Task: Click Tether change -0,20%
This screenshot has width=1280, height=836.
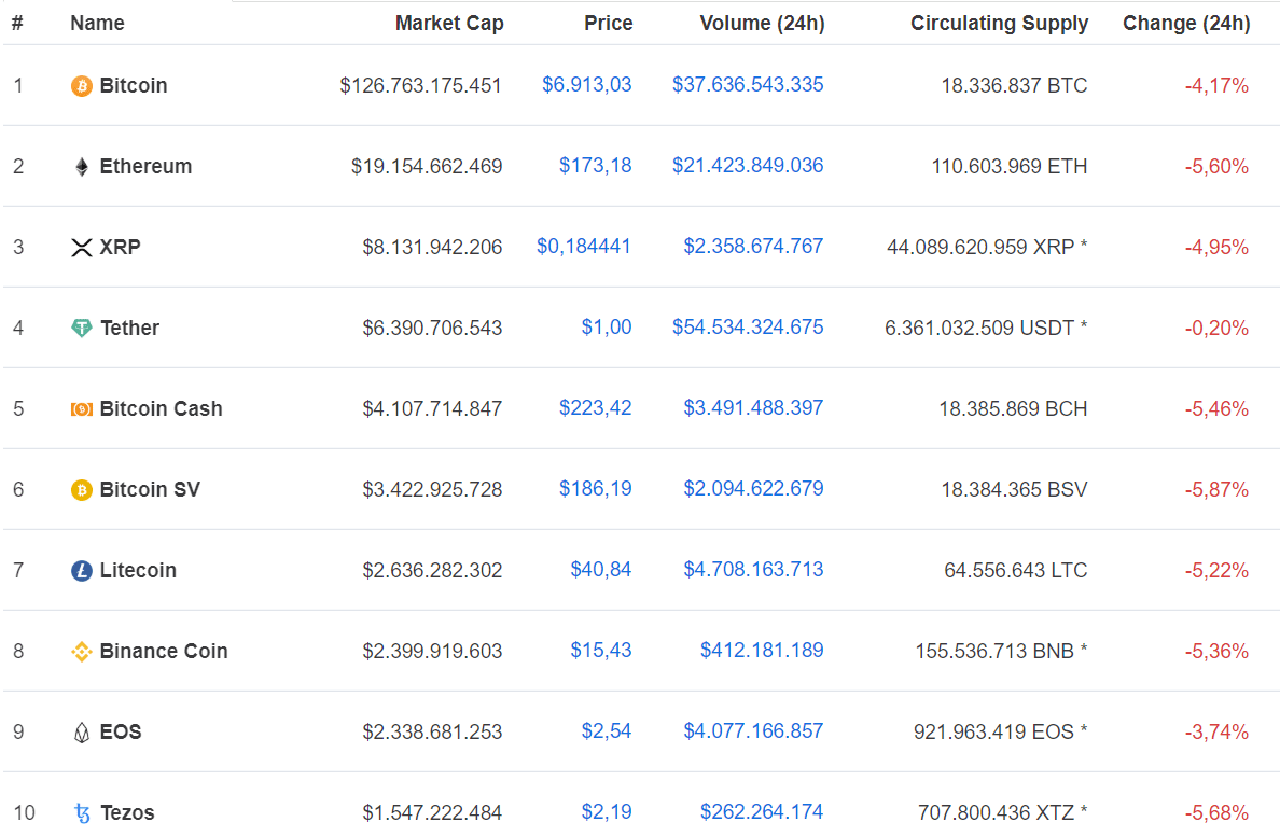Action: [1217, 328]
